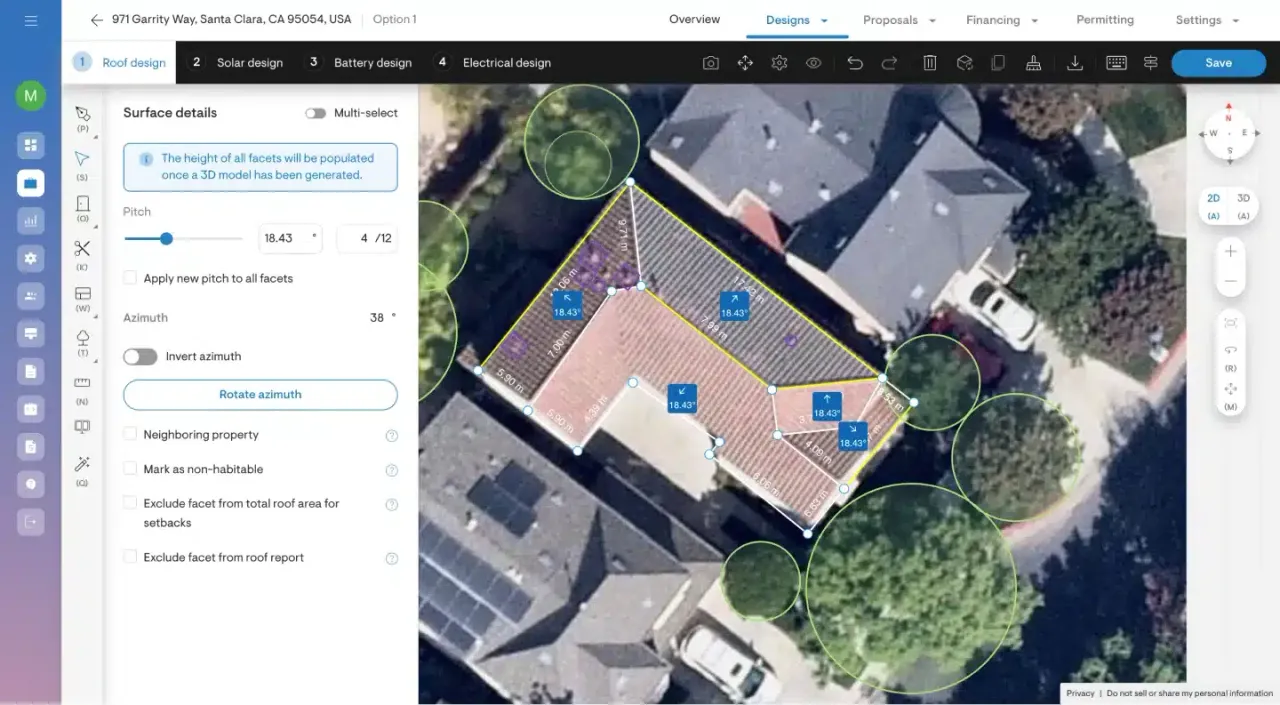Select the Ruler measurement tool
This screenshot has width=1280, height=705.
[x=83, y=382]
